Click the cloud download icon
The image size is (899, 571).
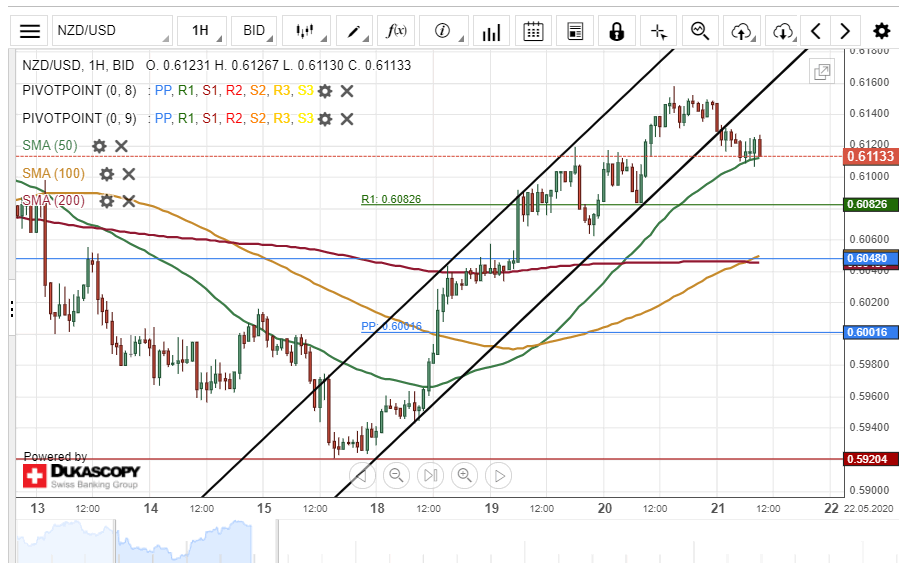783,30
